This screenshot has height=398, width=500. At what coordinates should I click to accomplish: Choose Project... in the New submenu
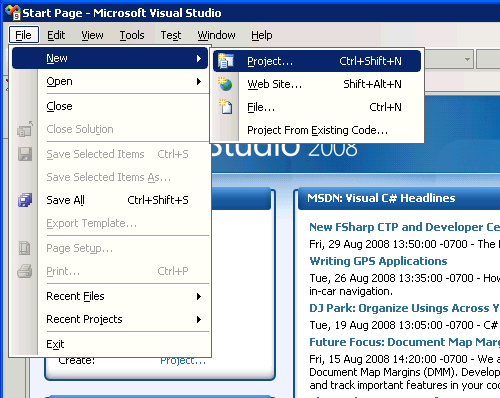[317, 61]
